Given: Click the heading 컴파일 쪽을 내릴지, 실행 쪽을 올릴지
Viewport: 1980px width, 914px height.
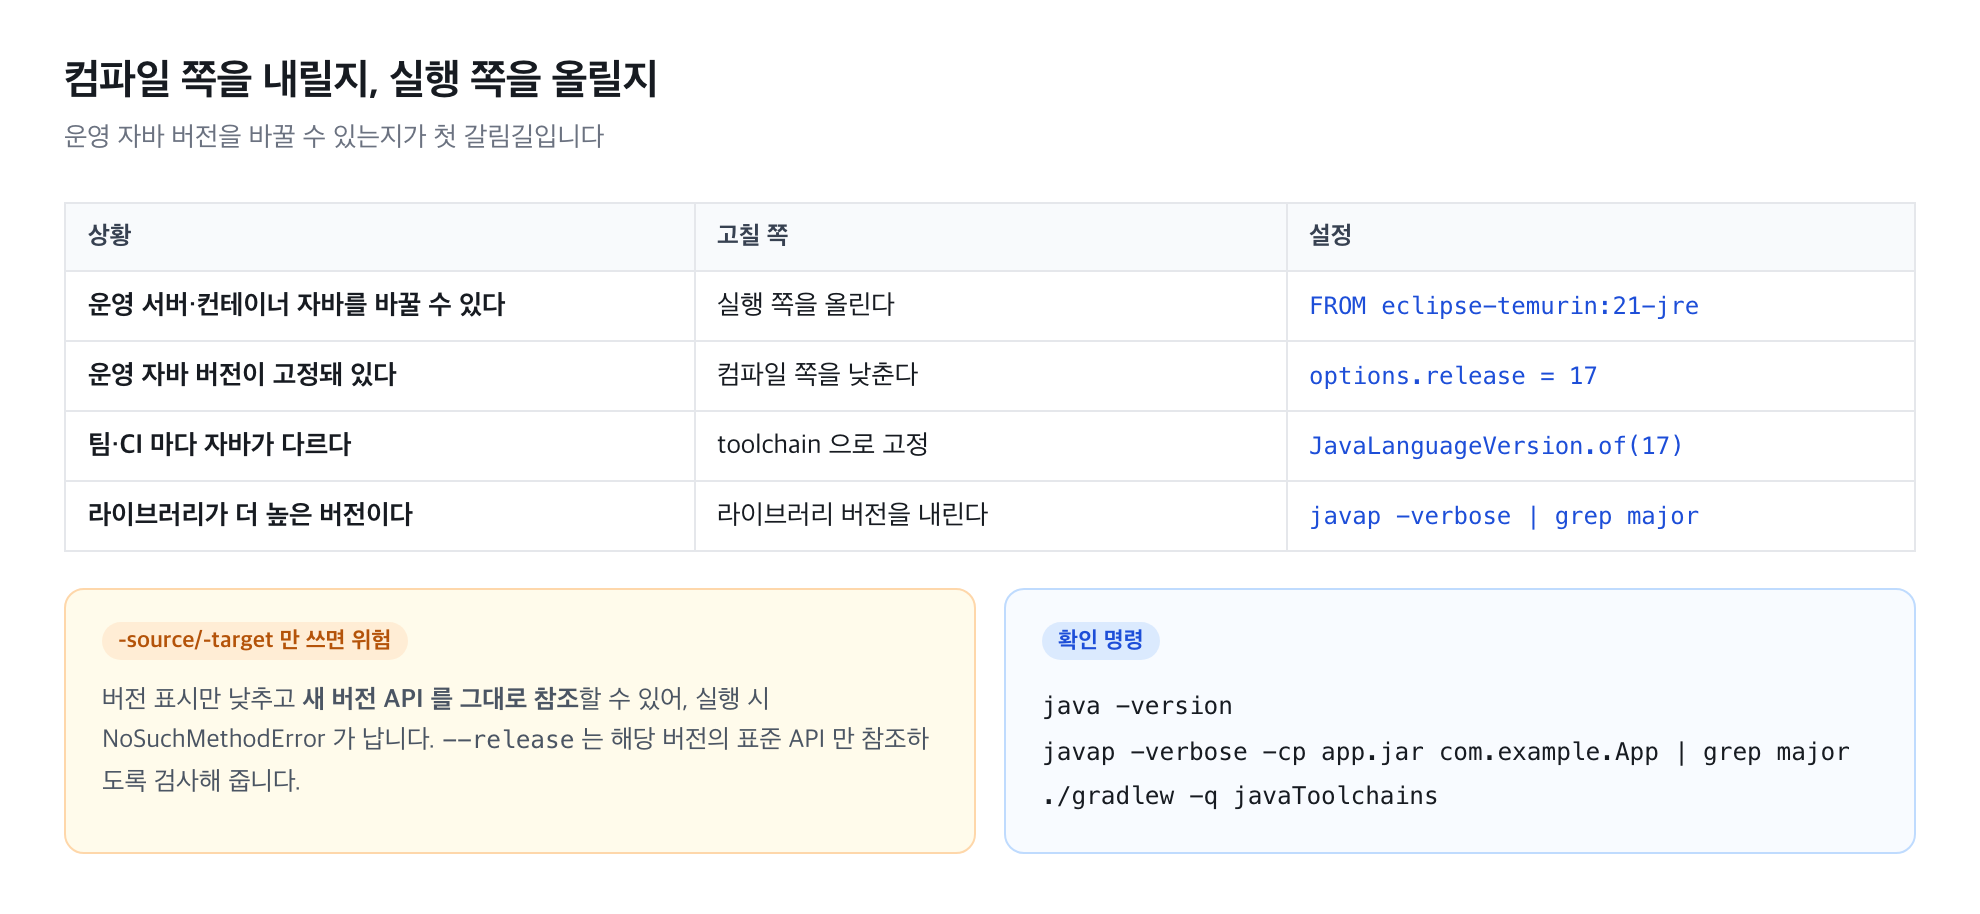Looking at the screenshot, I should [x=361, y=79].
